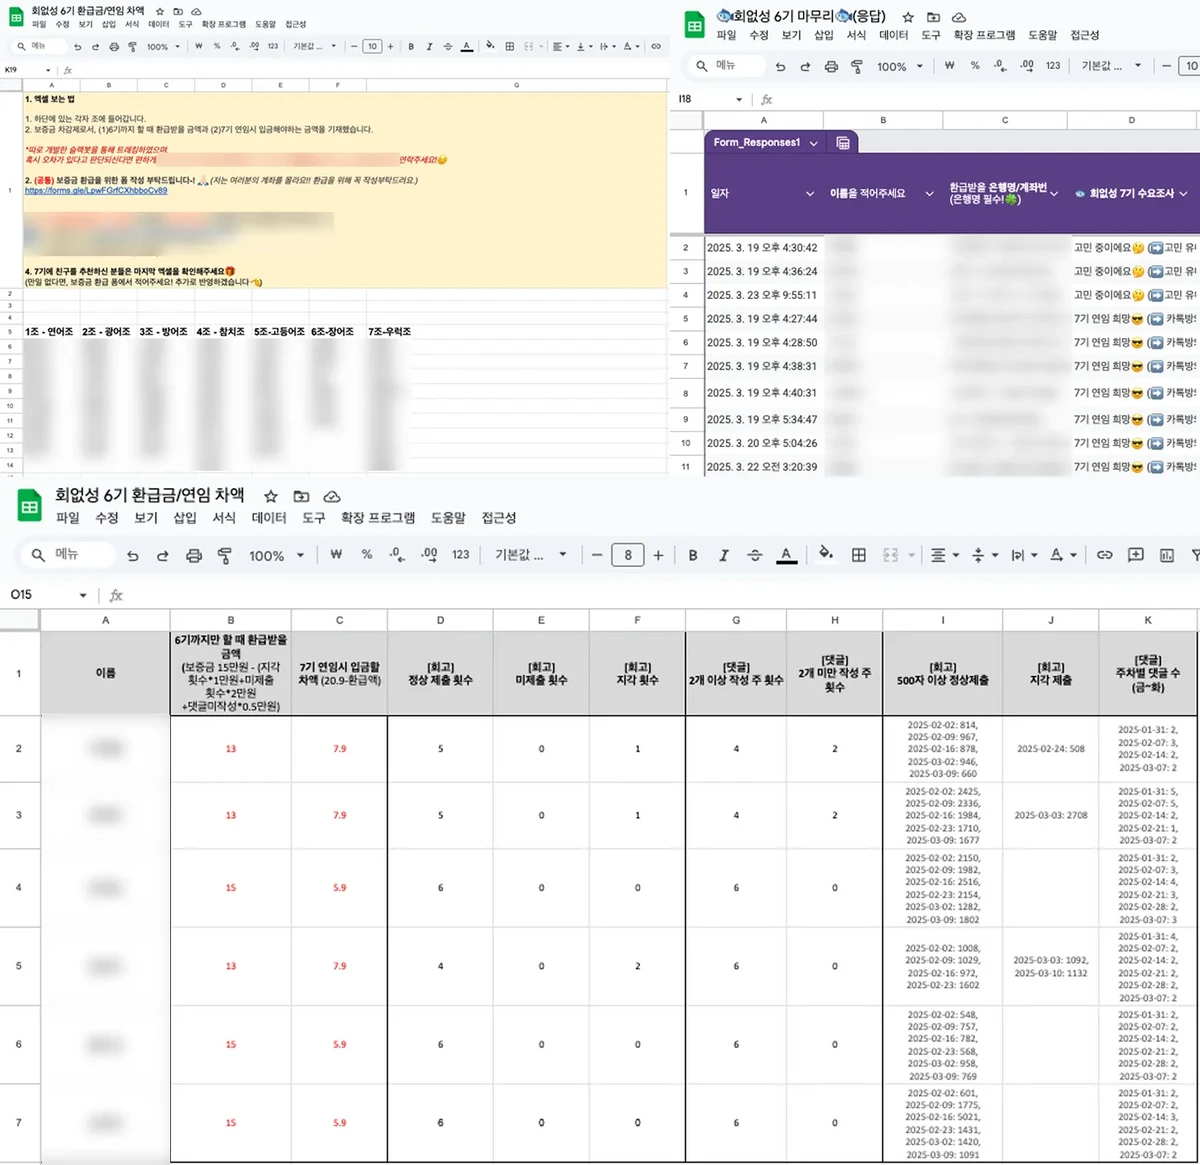1200x1165 pixels.
Task: Toggle strikethrough in the bottom spreadsheet toolbar
Action: coord(754,555)
